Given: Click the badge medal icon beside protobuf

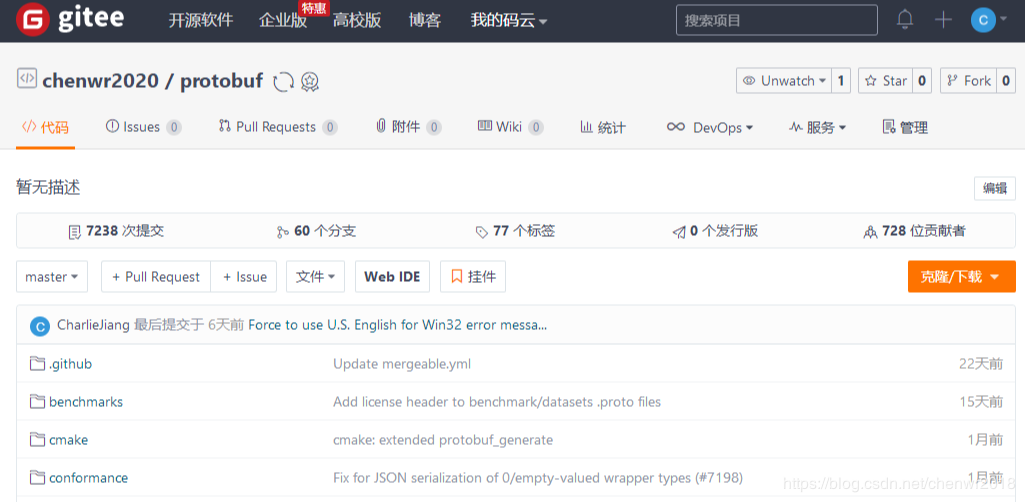Looking at the screenshot, I should (310, 82).
